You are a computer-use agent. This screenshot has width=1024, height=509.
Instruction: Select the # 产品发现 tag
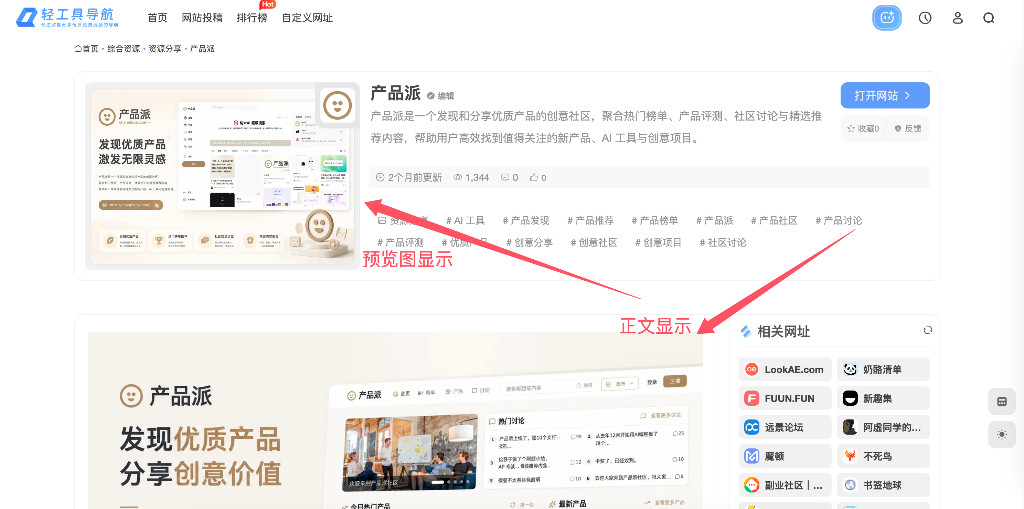526,220
